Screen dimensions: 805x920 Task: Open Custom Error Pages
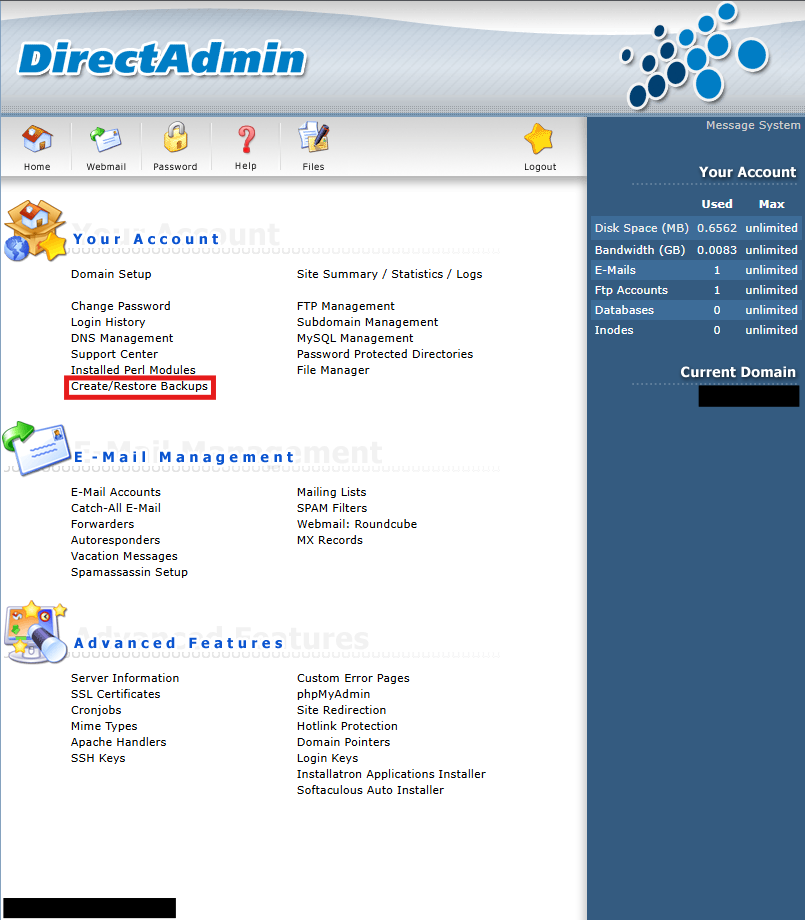click(x=353, y=678)
